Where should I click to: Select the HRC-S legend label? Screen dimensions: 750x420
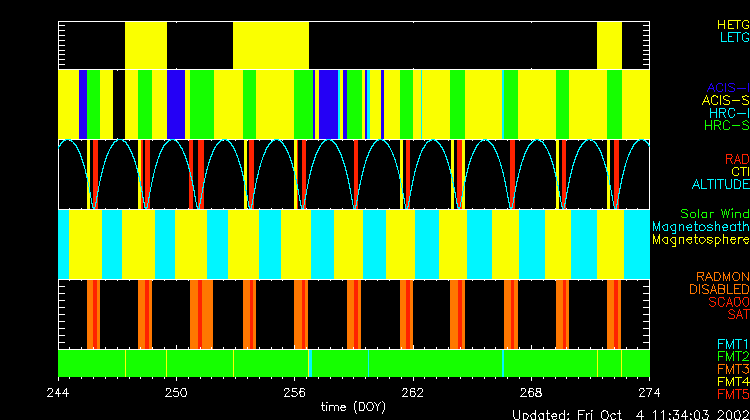726,126
